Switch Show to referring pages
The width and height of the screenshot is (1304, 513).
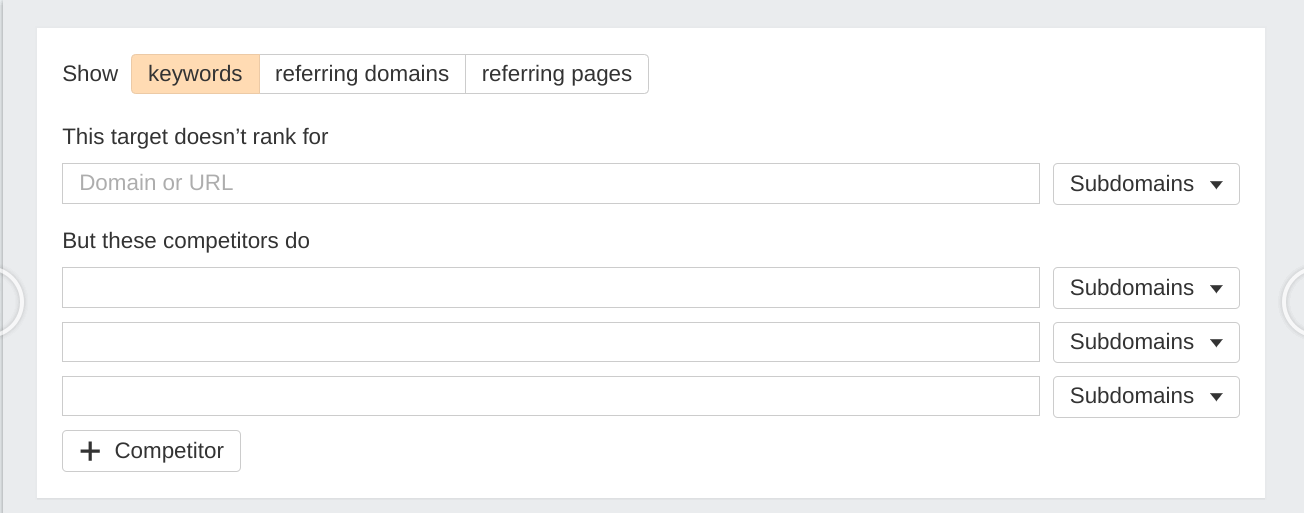pos(557,74)
